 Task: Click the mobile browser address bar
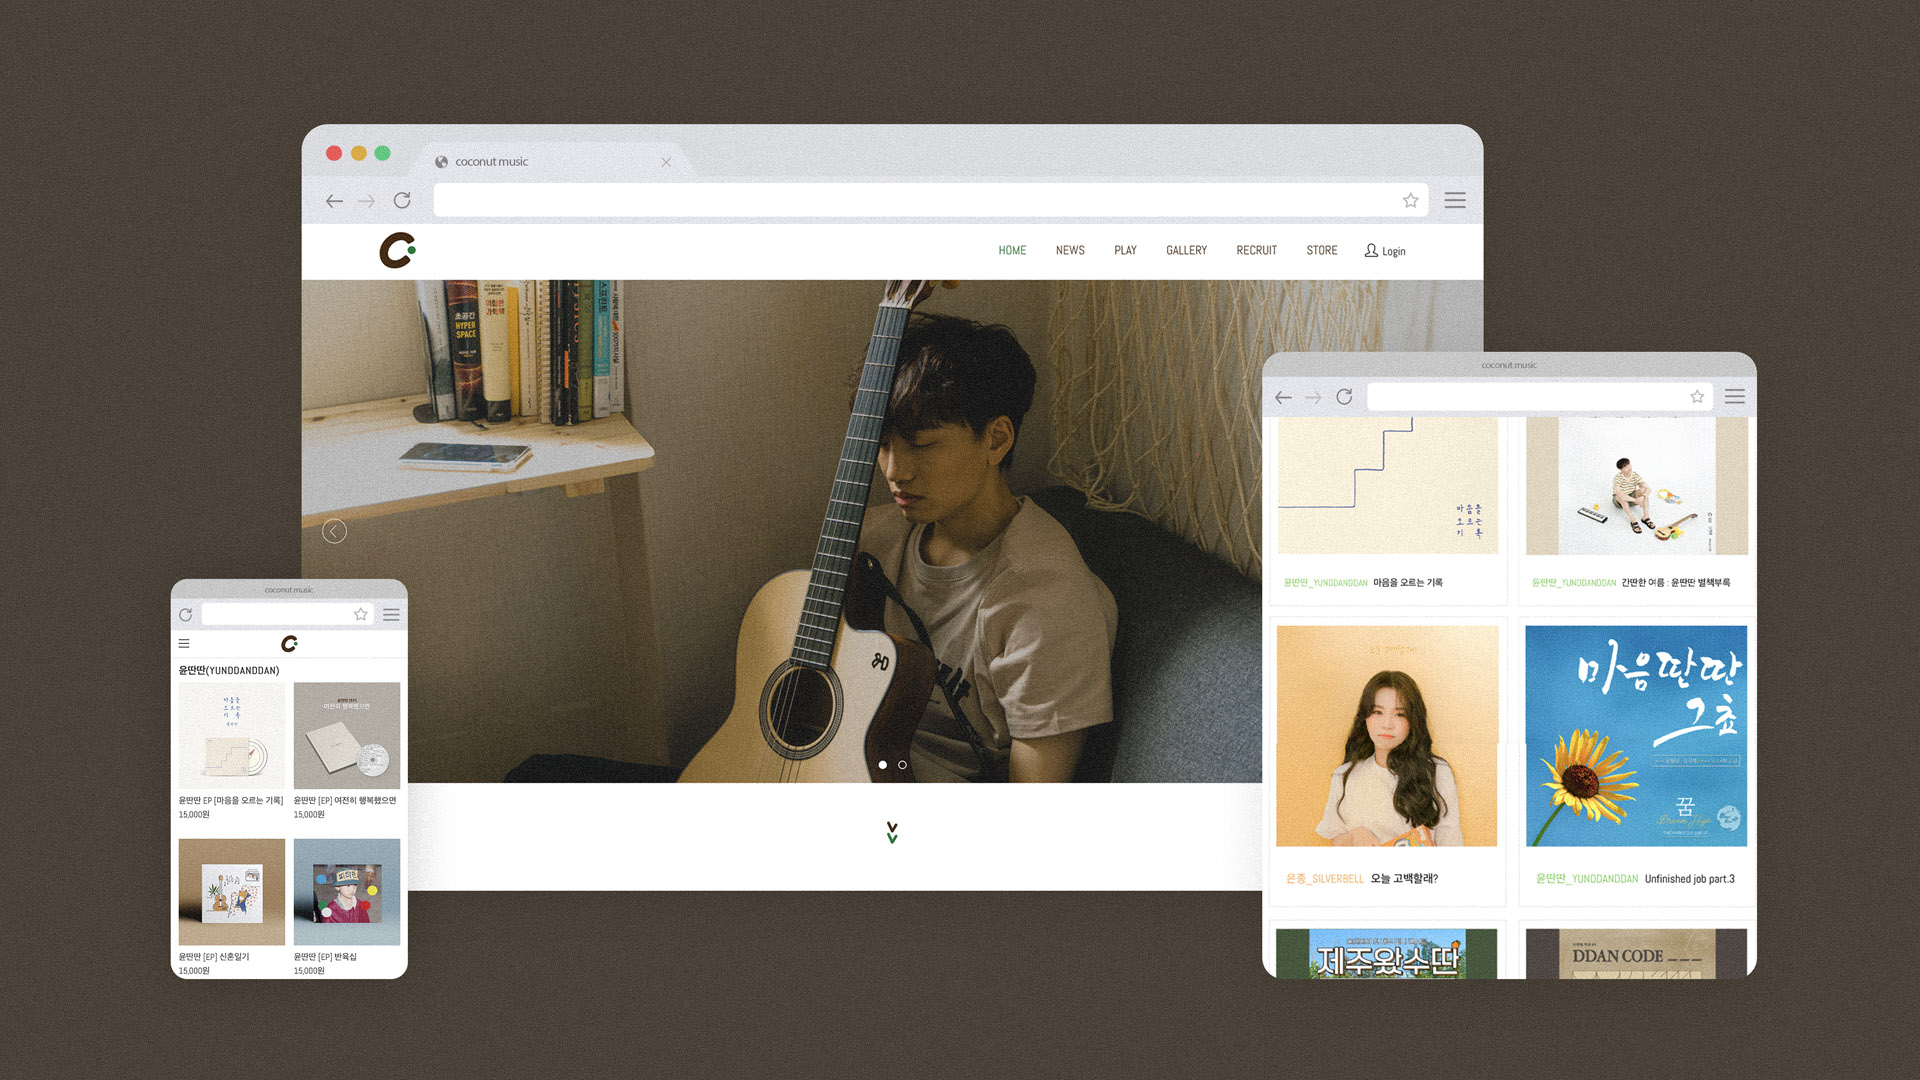point(287,614)
